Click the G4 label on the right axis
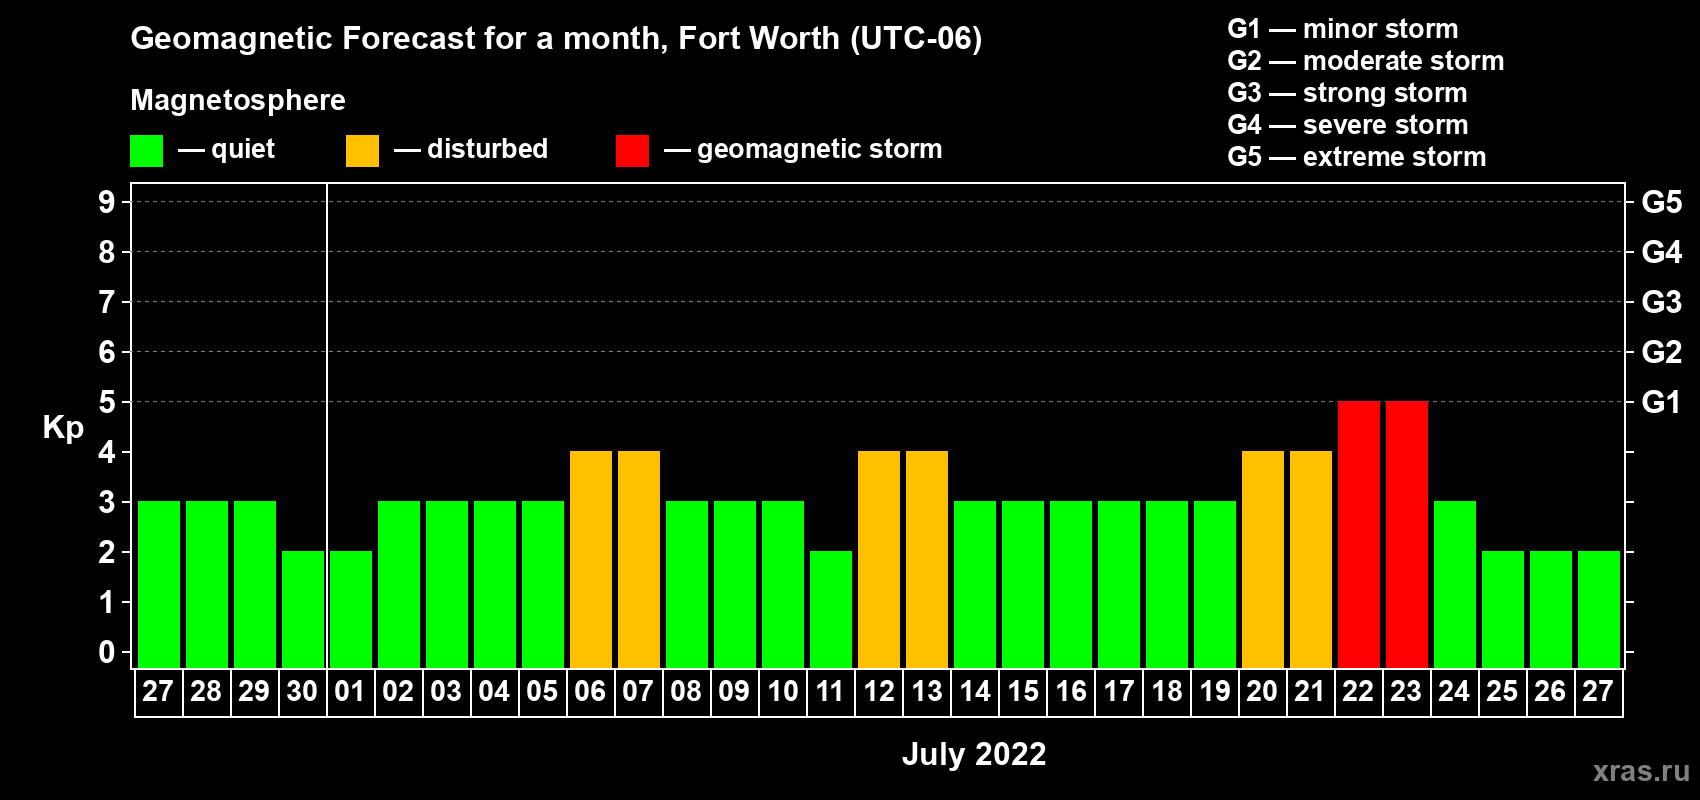 1662,252
